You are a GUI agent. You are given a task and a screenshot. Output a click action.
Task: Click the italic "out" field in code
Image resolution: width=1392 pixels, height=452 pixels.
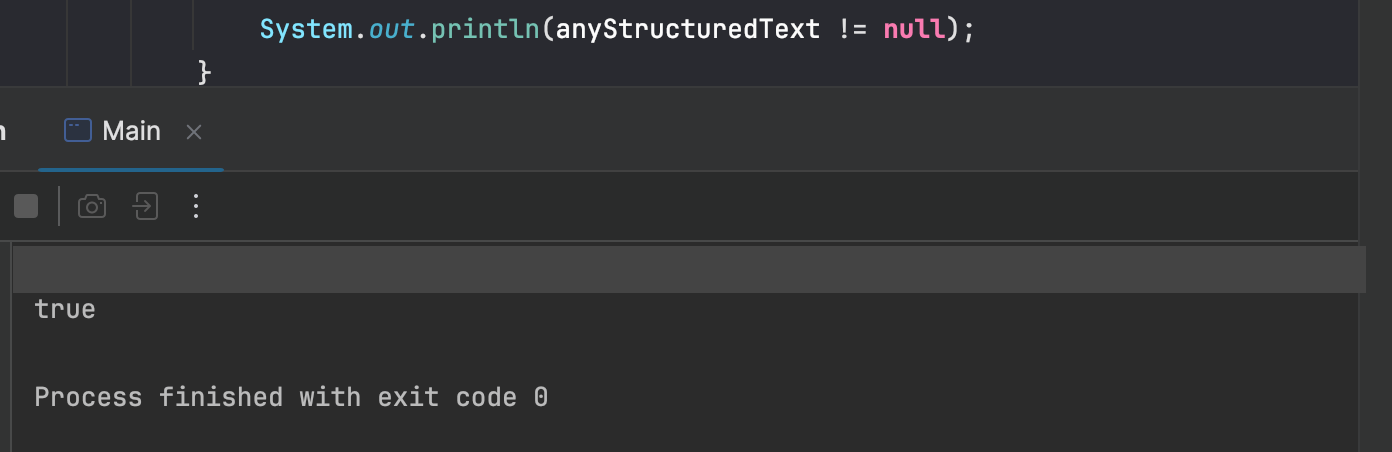(x=392, y=29)
